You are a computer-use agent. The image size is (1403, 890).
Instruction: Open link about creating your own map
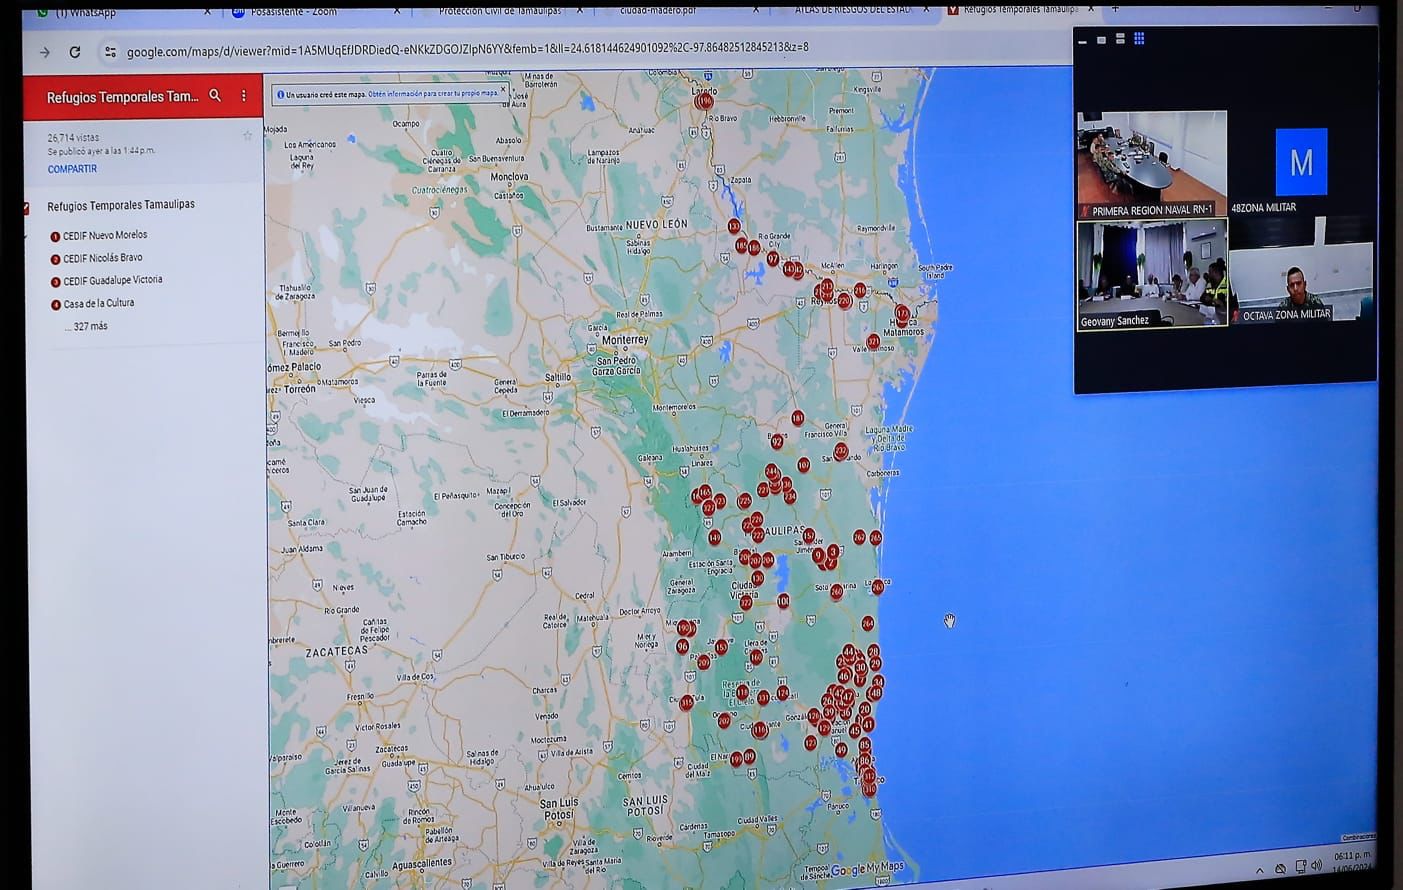pyautogui.click(x=433, y=94)
